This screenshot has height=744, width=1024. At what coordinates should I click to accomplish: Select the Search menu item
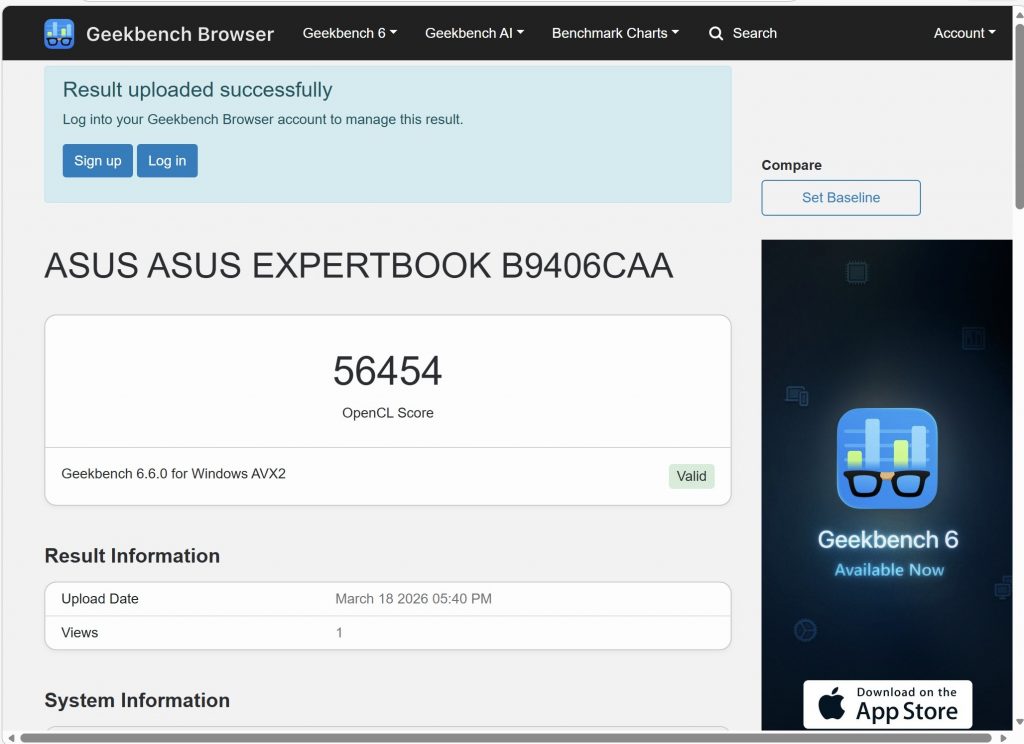click(743, 33)
